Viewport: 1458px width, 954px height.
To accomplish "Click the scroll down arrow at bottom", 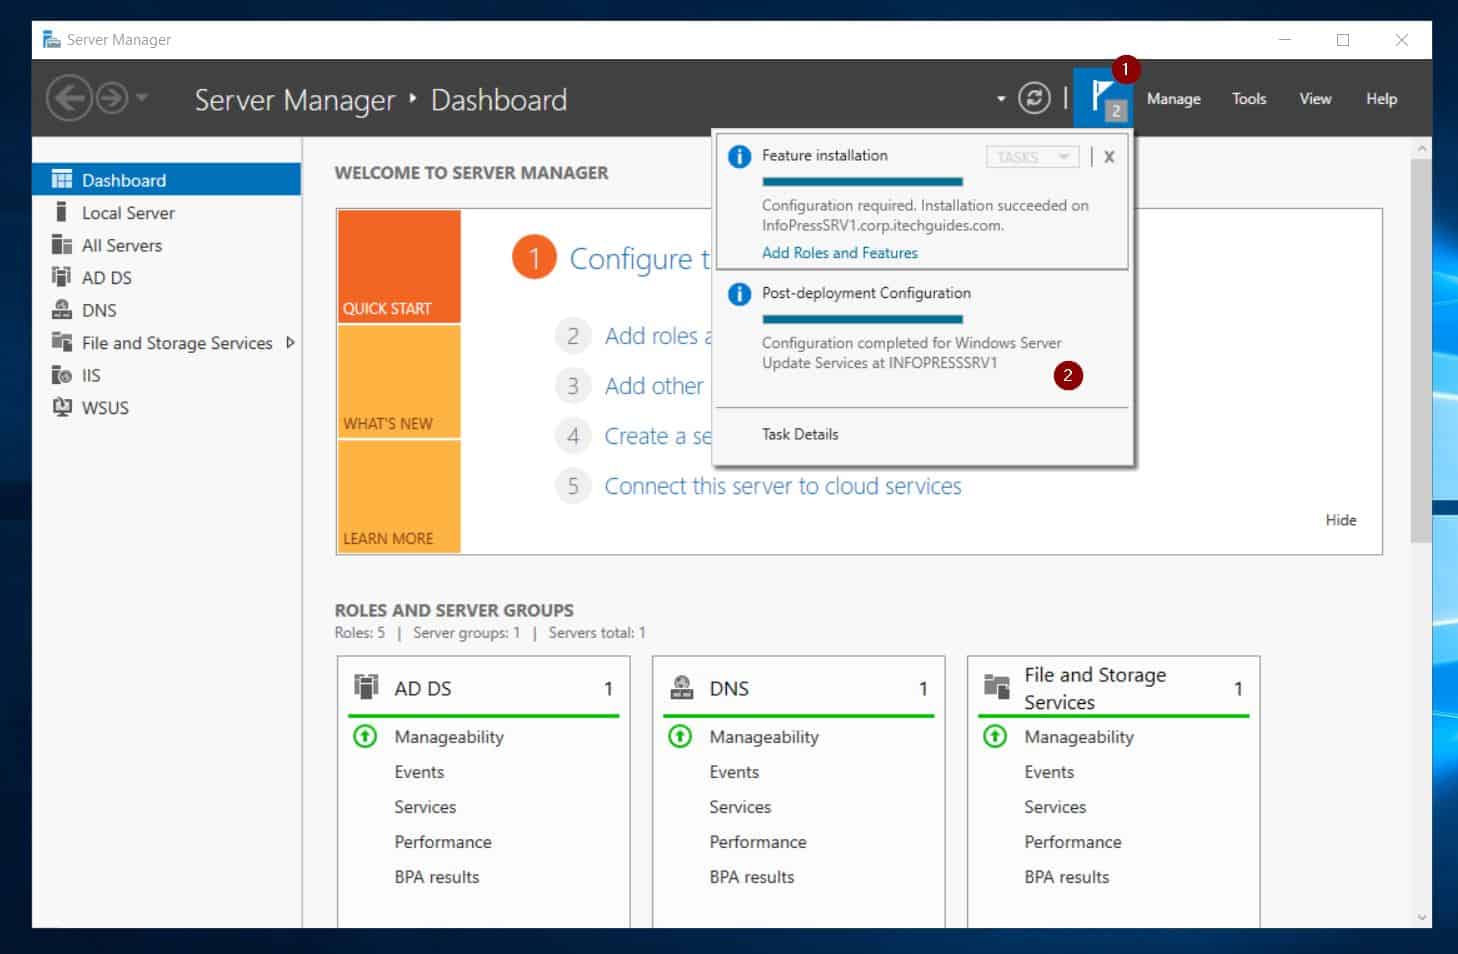I will click(1421, 917).
